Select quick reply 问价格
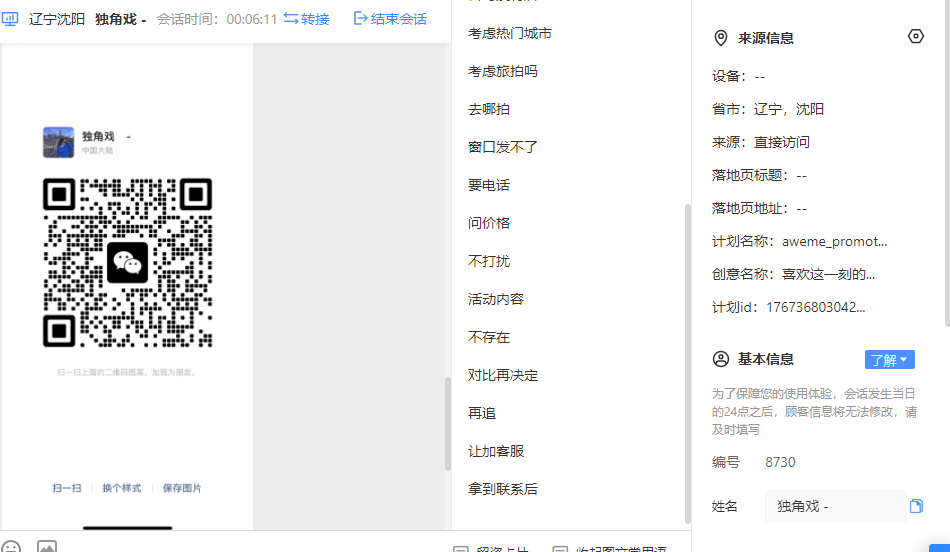The image size is (950, 552). pos(488,224)
